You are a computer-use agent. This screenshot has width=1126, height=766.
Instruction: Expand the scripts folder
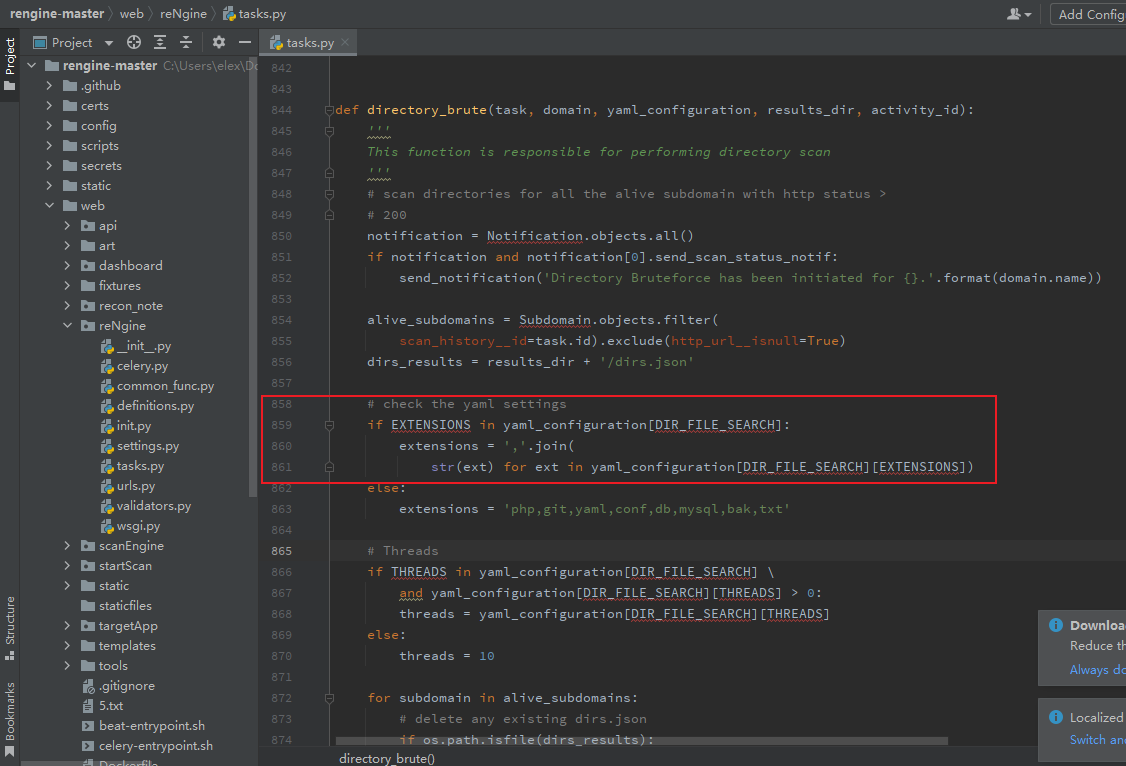click(x=49, y=146)
